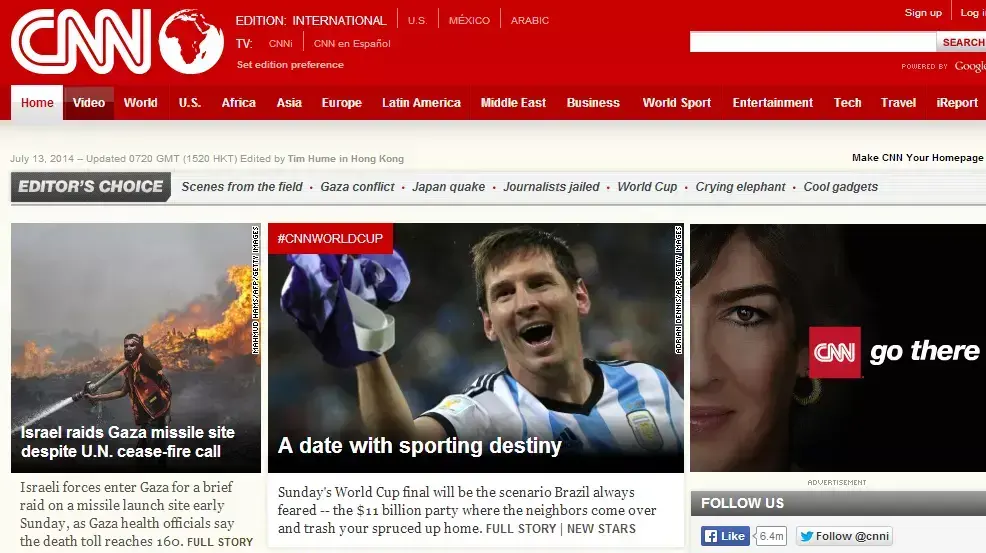Click the search input field
Viewport: 986px width, 553px height.
pyautogui.click(x=812, y=42)
